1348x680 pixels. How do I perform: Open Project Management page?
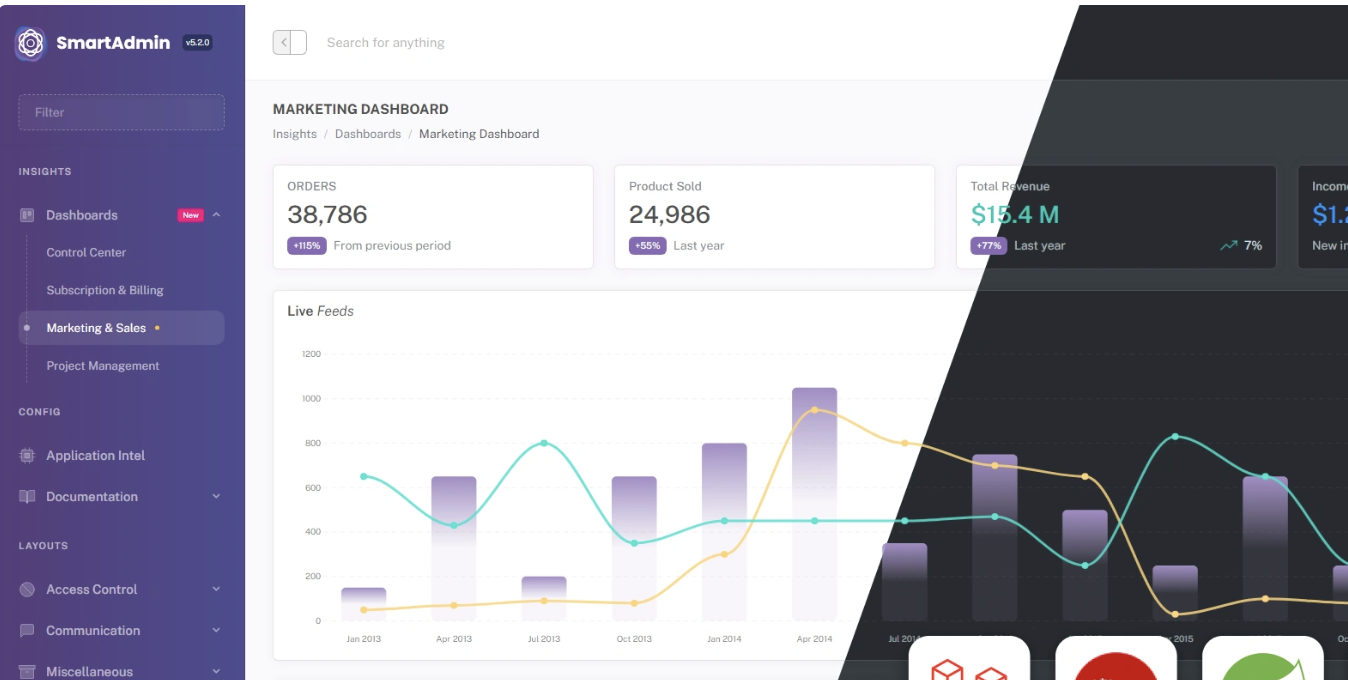(103, 366)
